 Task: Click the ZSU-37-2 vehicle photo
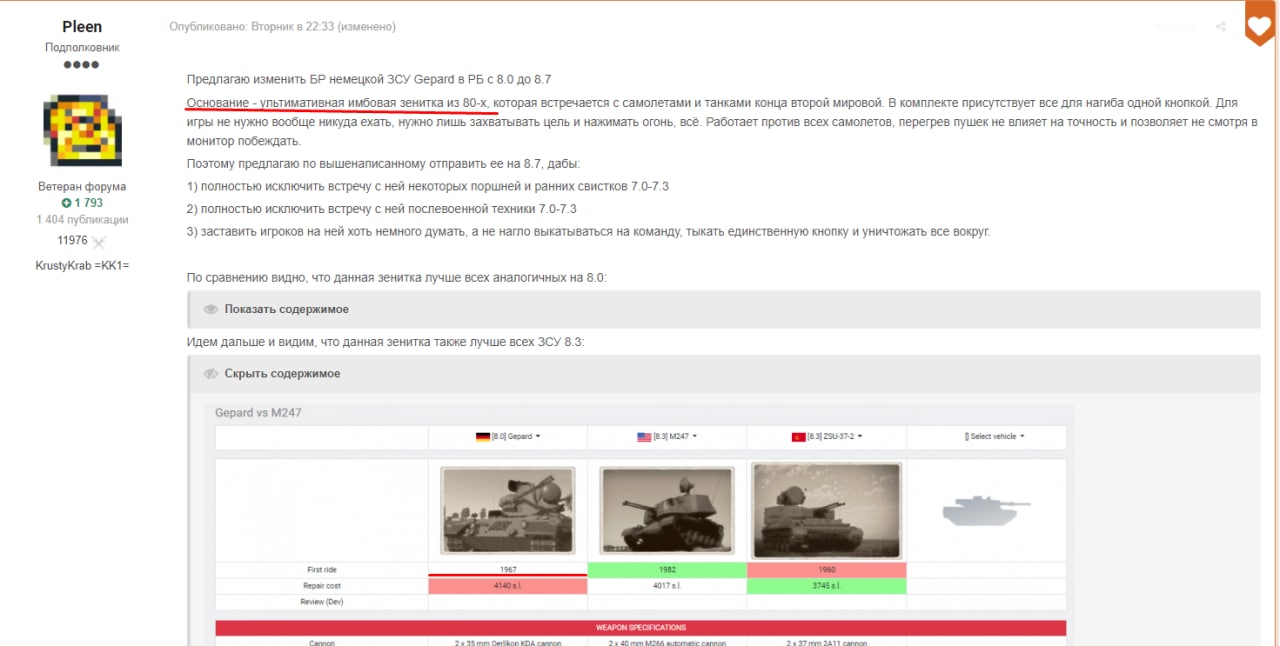coord(826,509)
